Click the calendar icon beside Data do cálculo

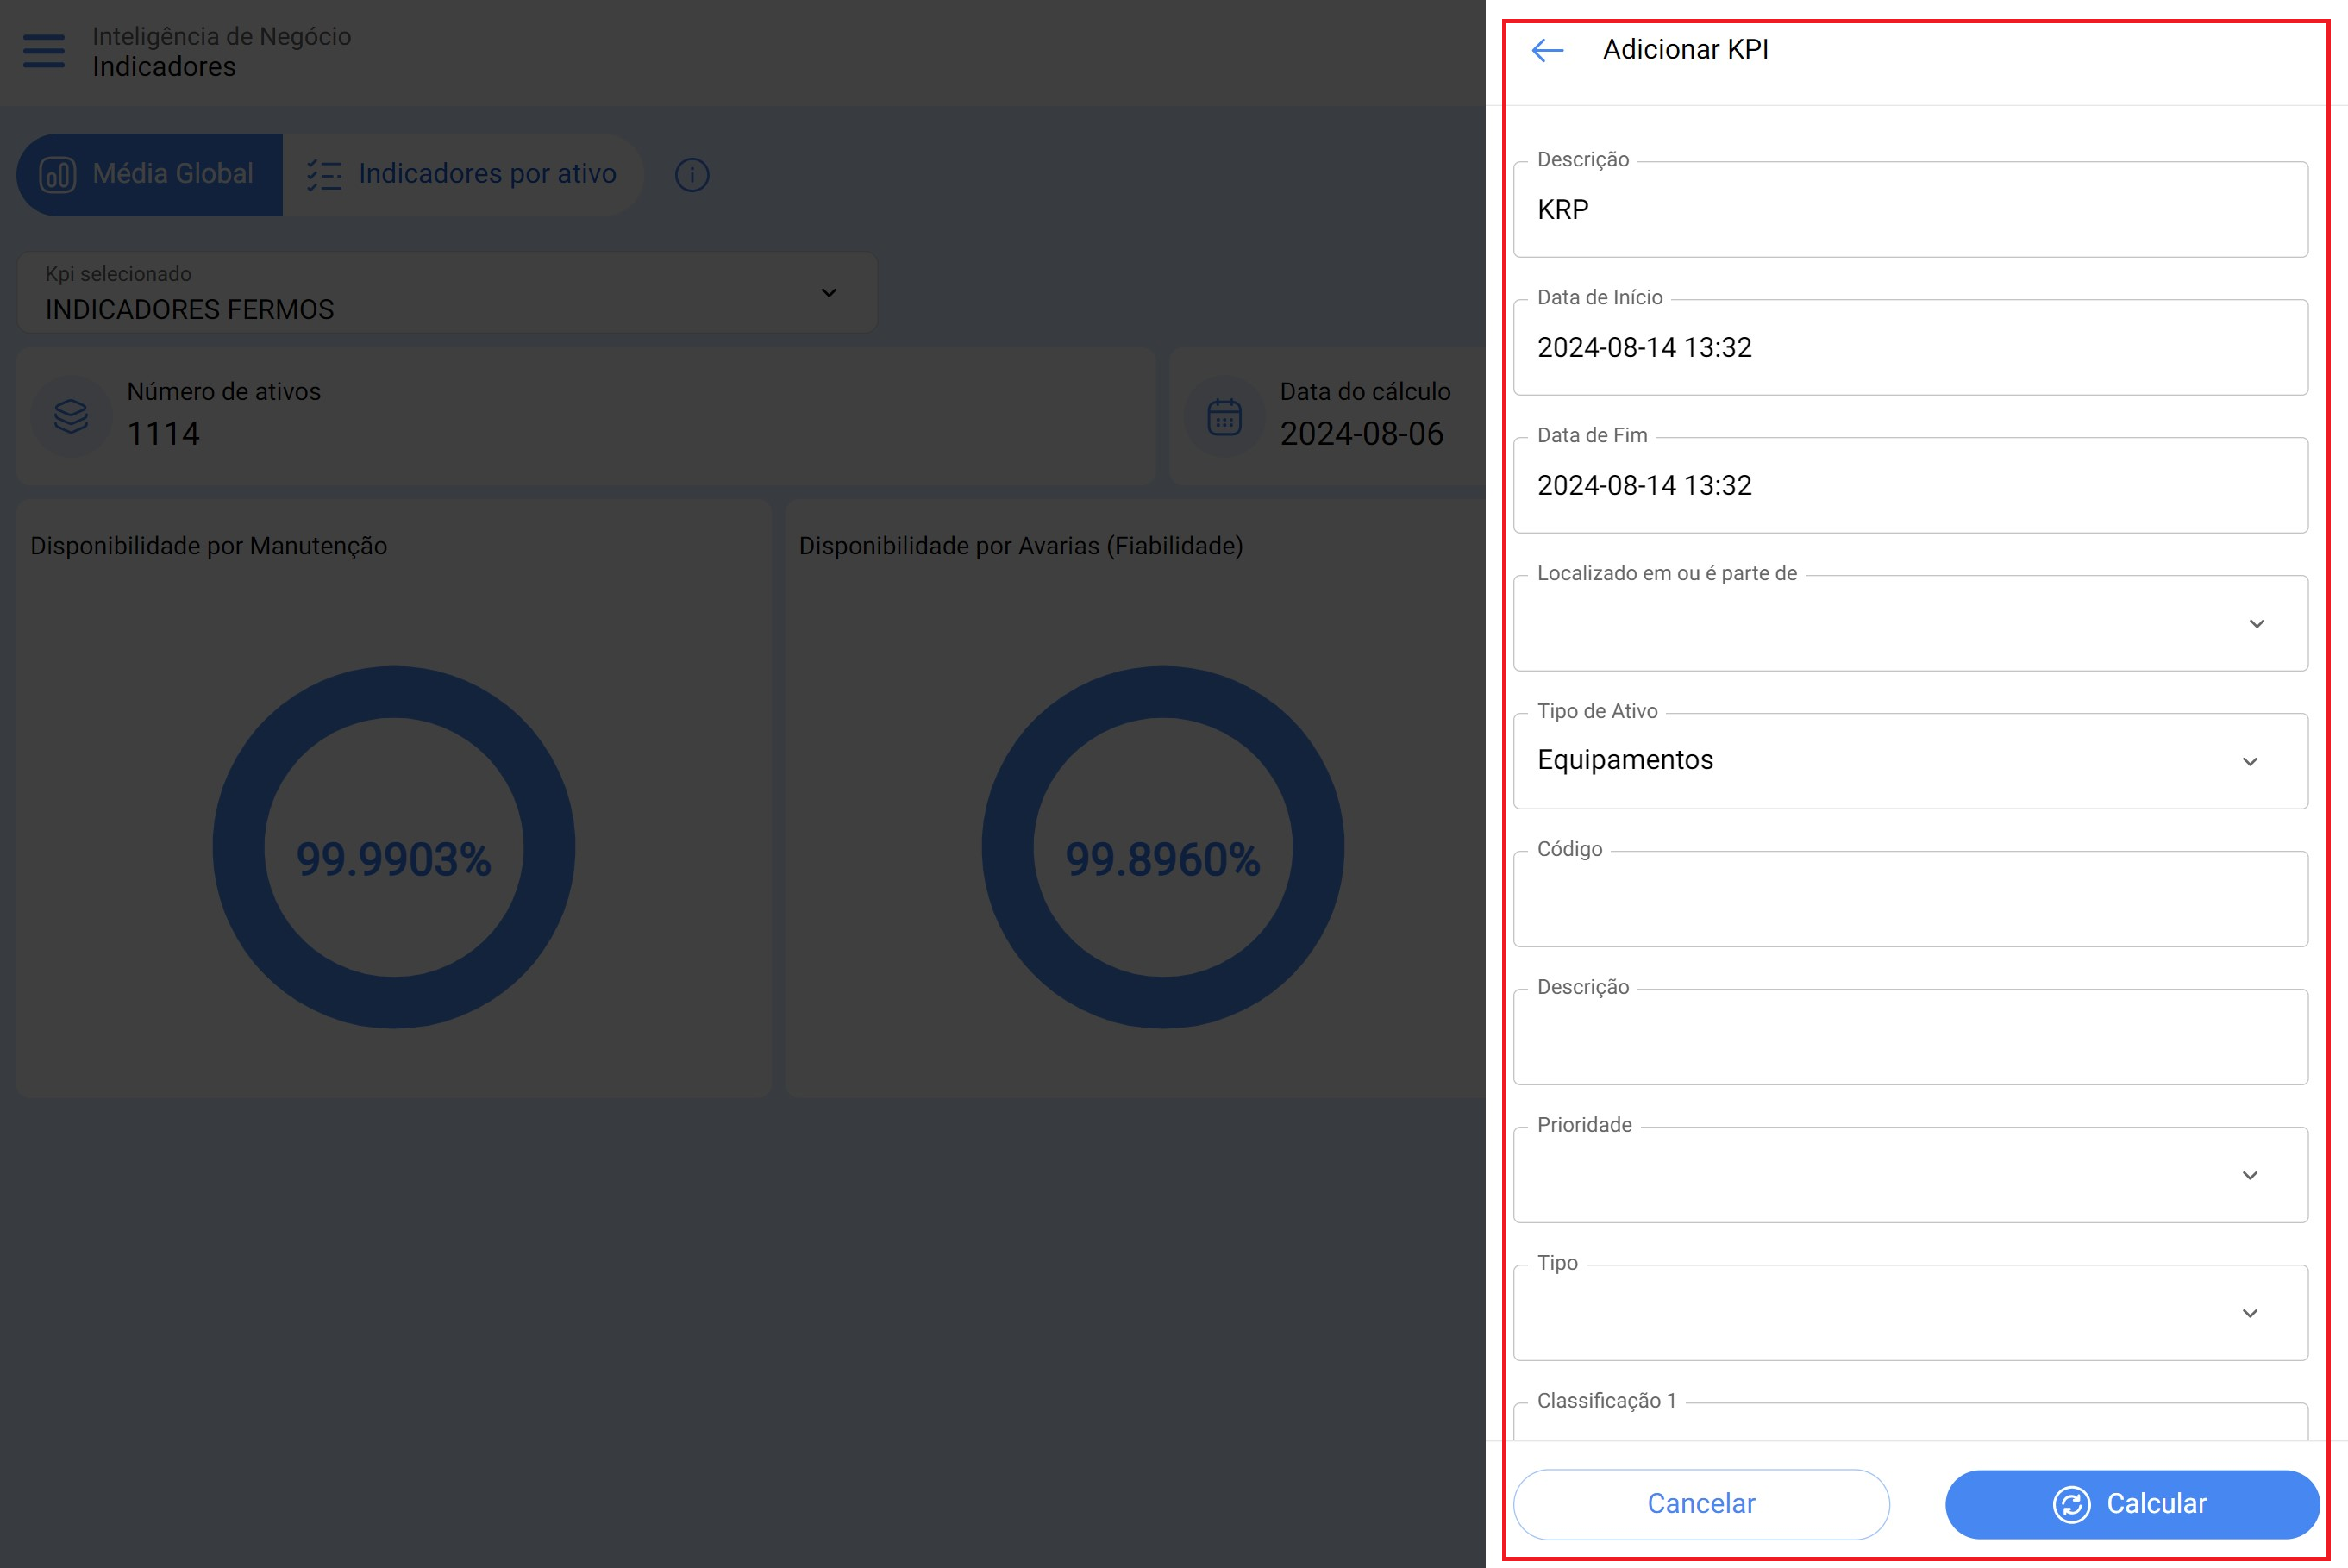(x=1224, y=417)
